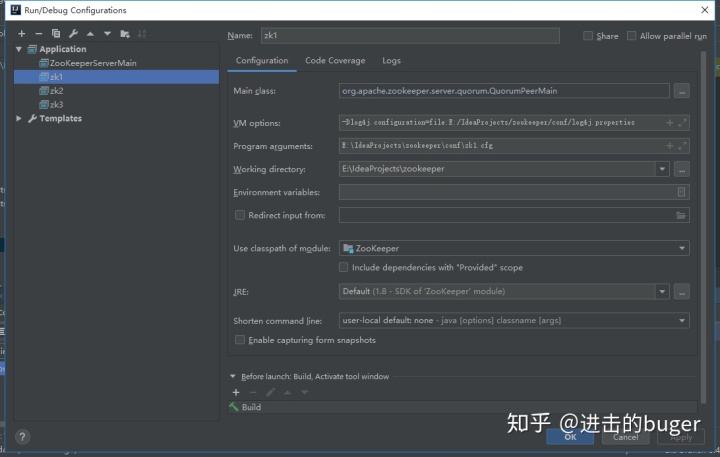Switch to the Code Coverage tab
The height and width of the screenshot is (457, 720).
335,61
